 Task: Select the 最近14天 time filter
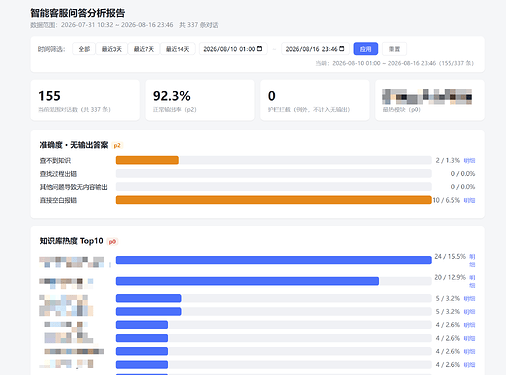[178, 49]
